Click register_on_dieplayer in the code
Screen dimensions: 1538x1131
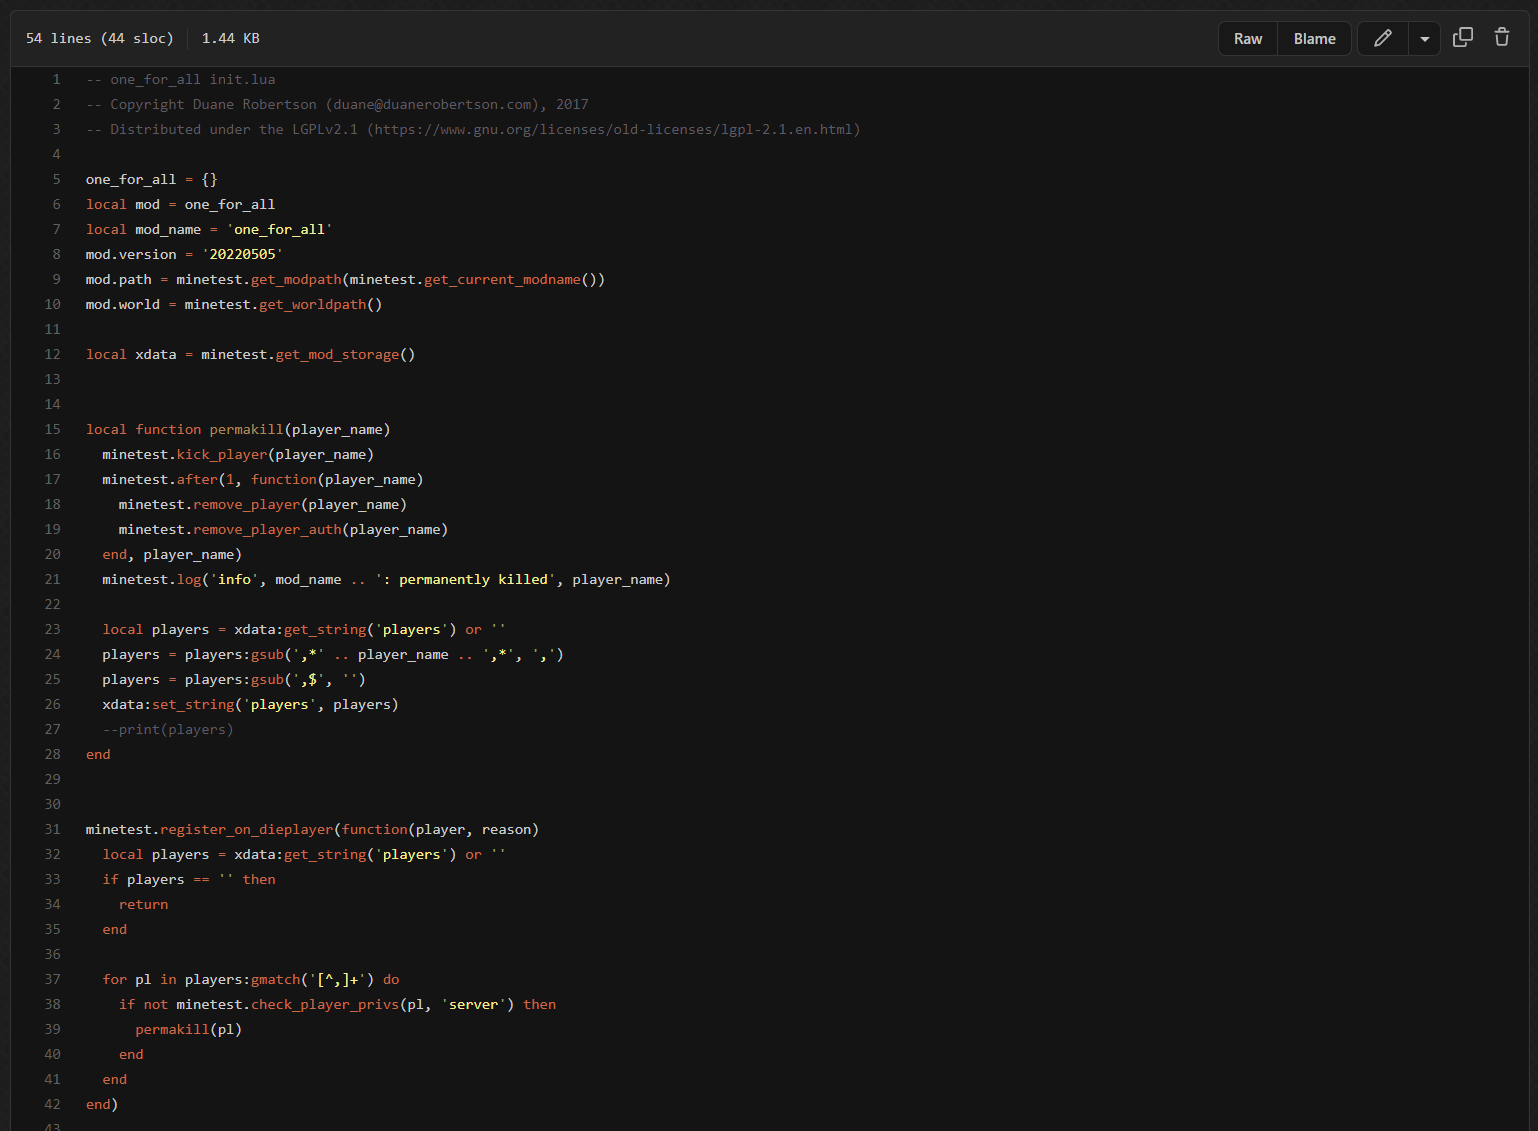pos(246,830)
